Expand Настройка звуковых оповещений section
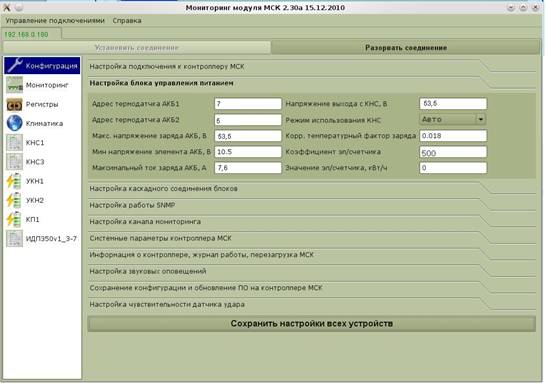This screenshot has height=383, width=547. [312, 271]
